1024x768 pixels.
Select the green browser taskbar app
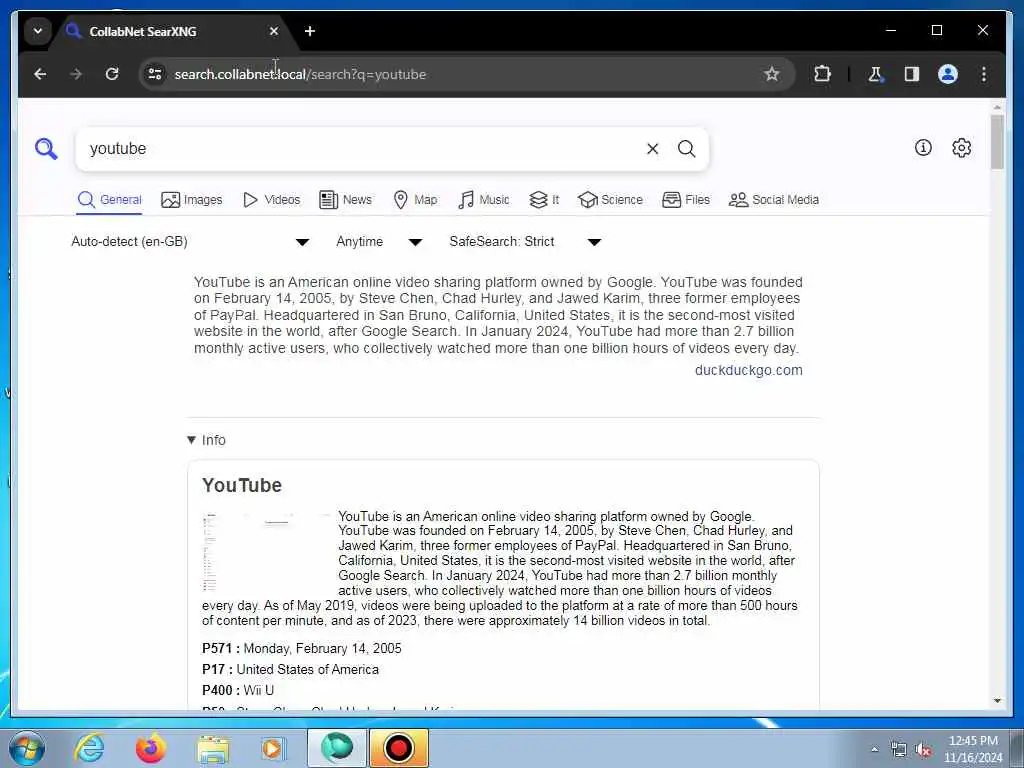[336, 748]
